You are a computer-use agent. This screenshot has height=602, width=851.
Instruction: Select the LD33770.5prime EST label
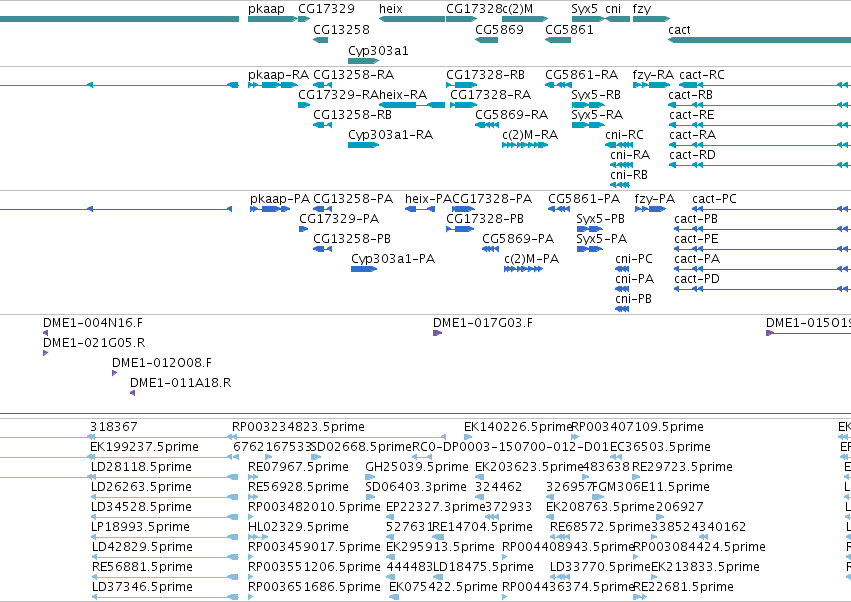pyautogui.click(x=599, y=567)
